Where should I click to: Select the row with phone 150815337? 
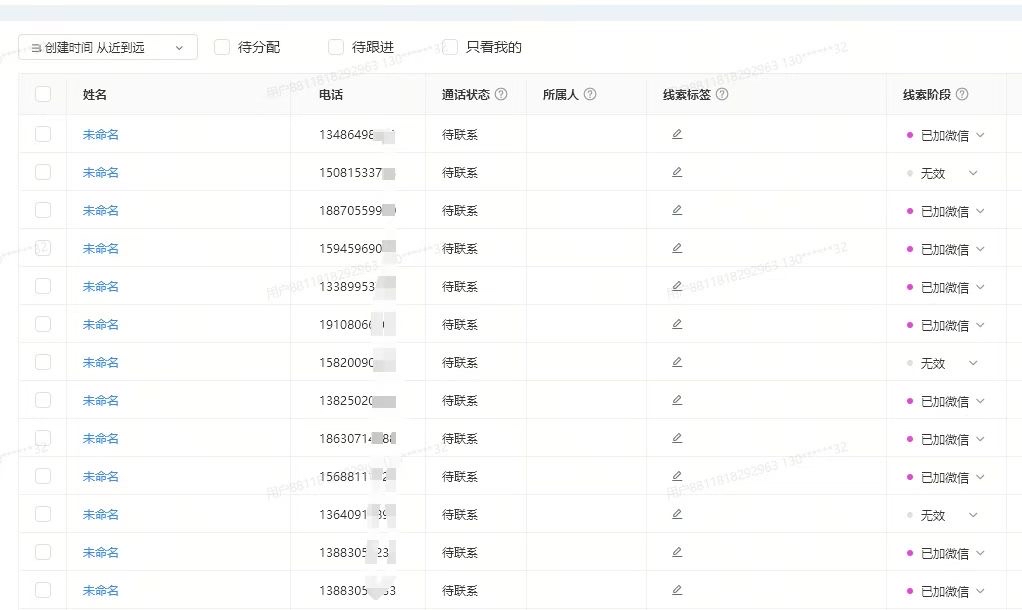click(43, 172)
